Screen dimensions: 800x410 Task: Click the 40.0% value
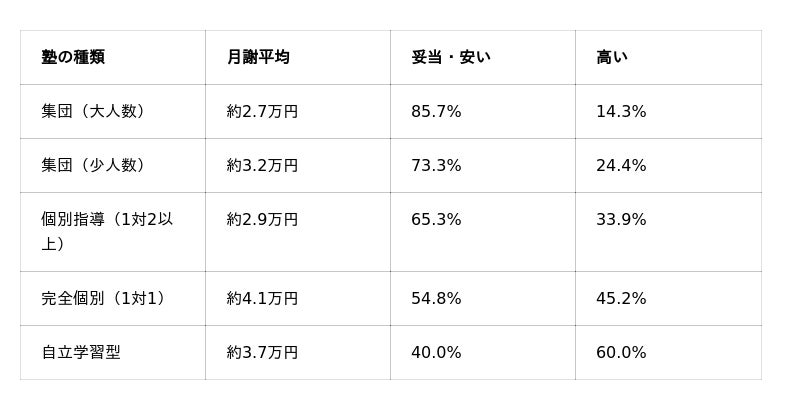[x=436, y=352]
